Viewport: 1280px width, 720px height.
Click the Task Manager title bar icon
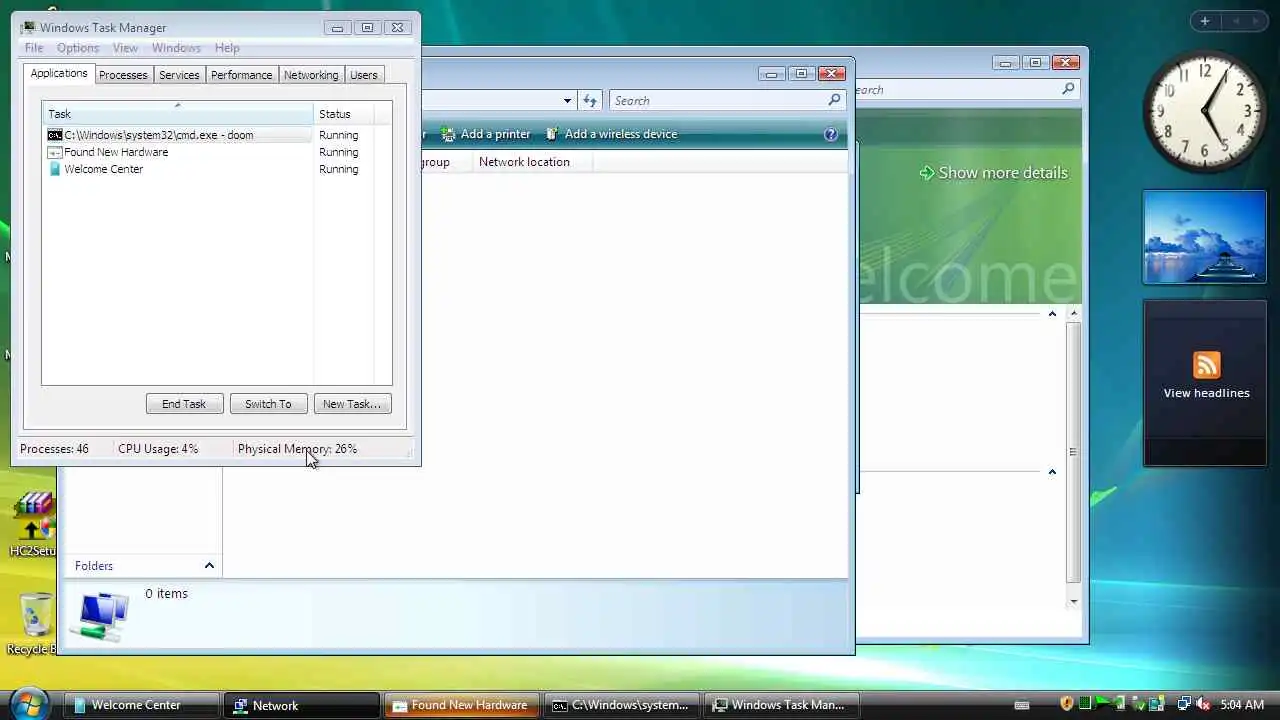pyautogui.click(x=28, y=28)
